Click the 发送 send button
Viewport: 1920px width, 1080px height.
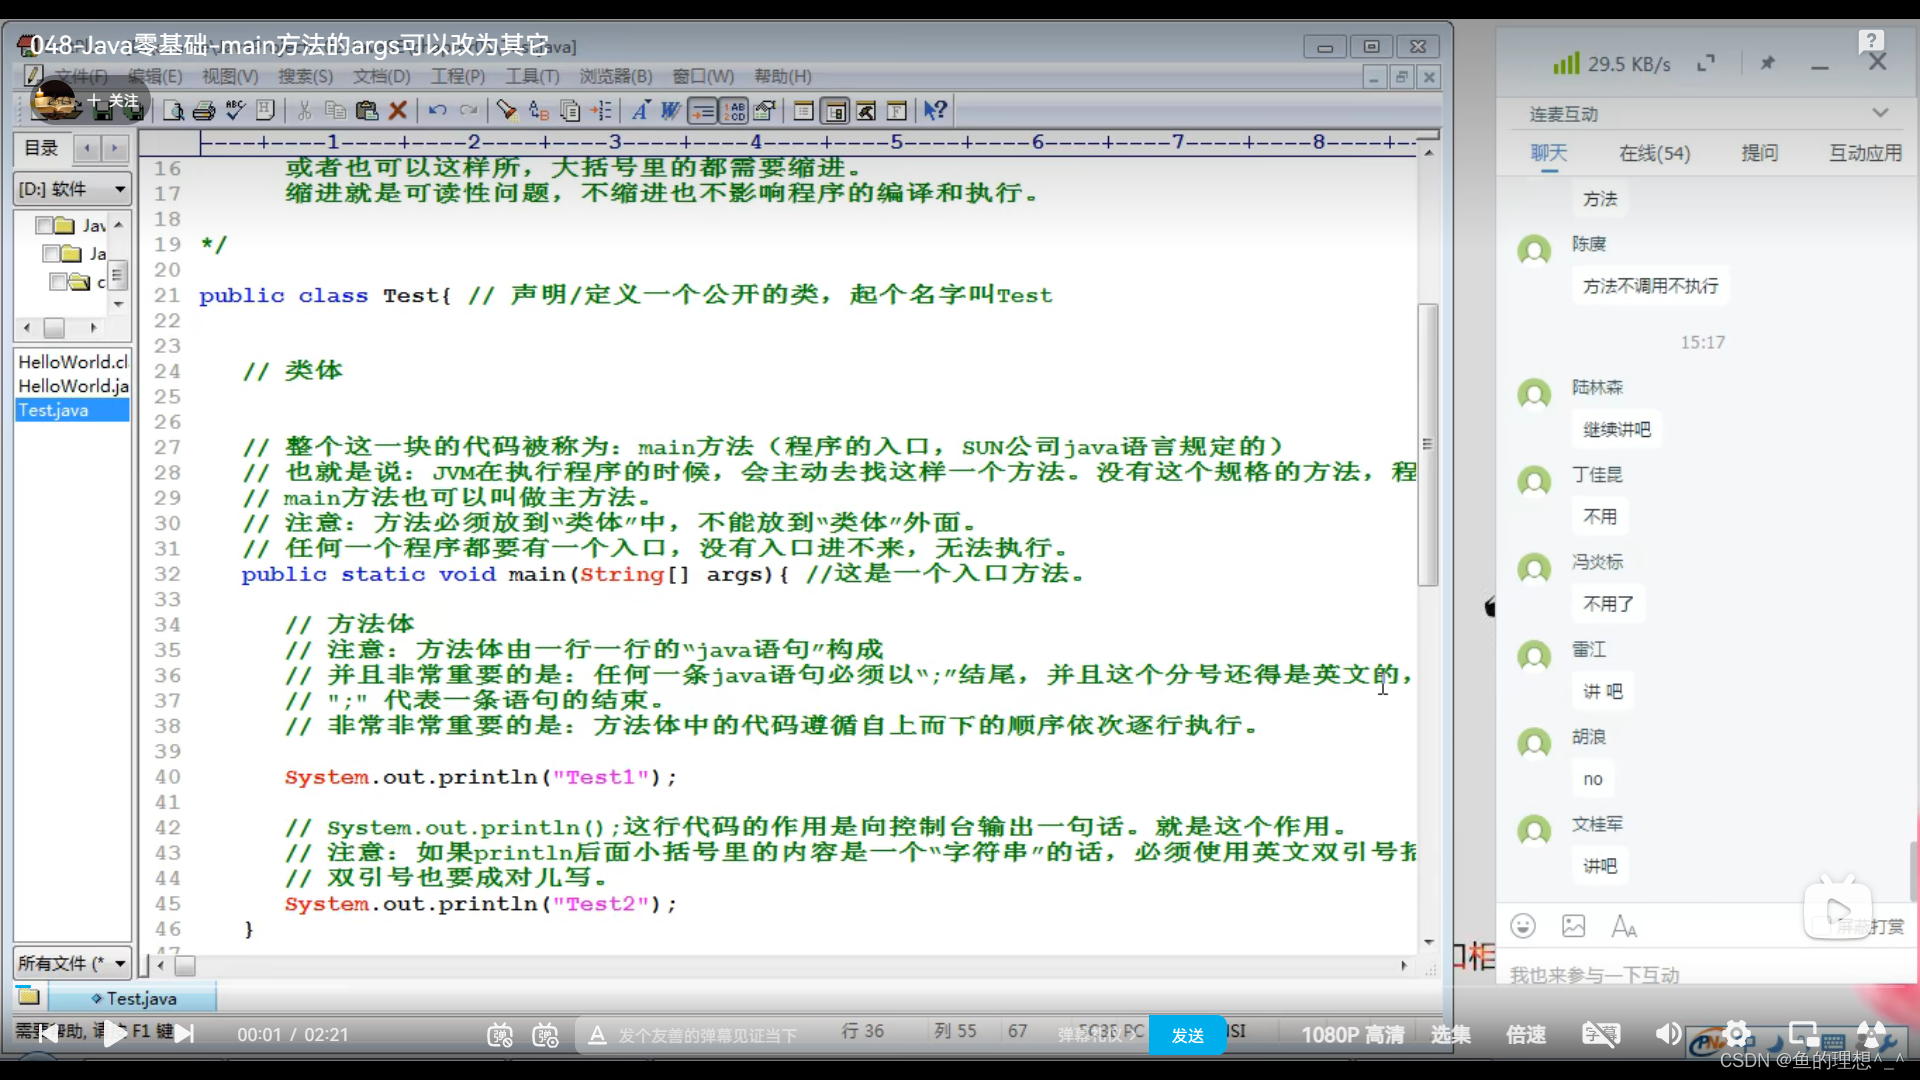pyautogui.click(x=1188, y=1035)
